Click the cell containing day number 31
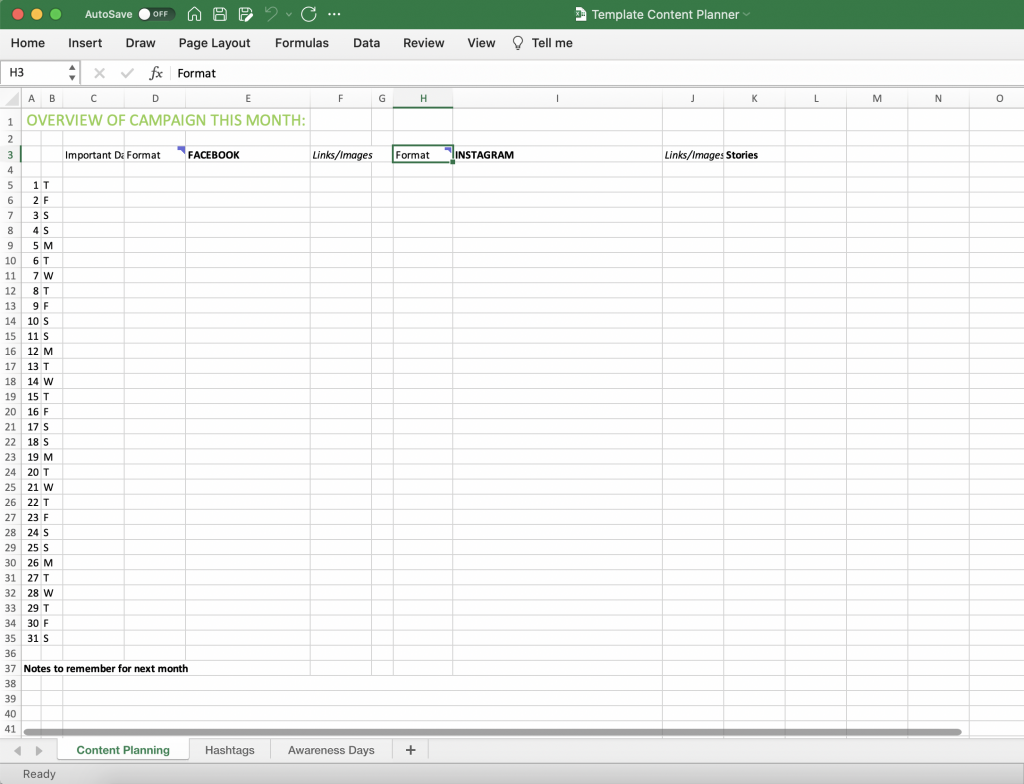This screenshot has width=1024, height=784. [31, 638]
